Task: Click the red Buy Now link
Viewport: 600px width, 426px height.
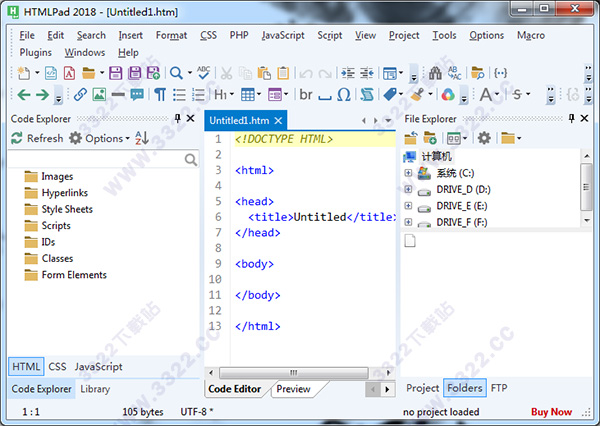Action: tap(551, 412)
